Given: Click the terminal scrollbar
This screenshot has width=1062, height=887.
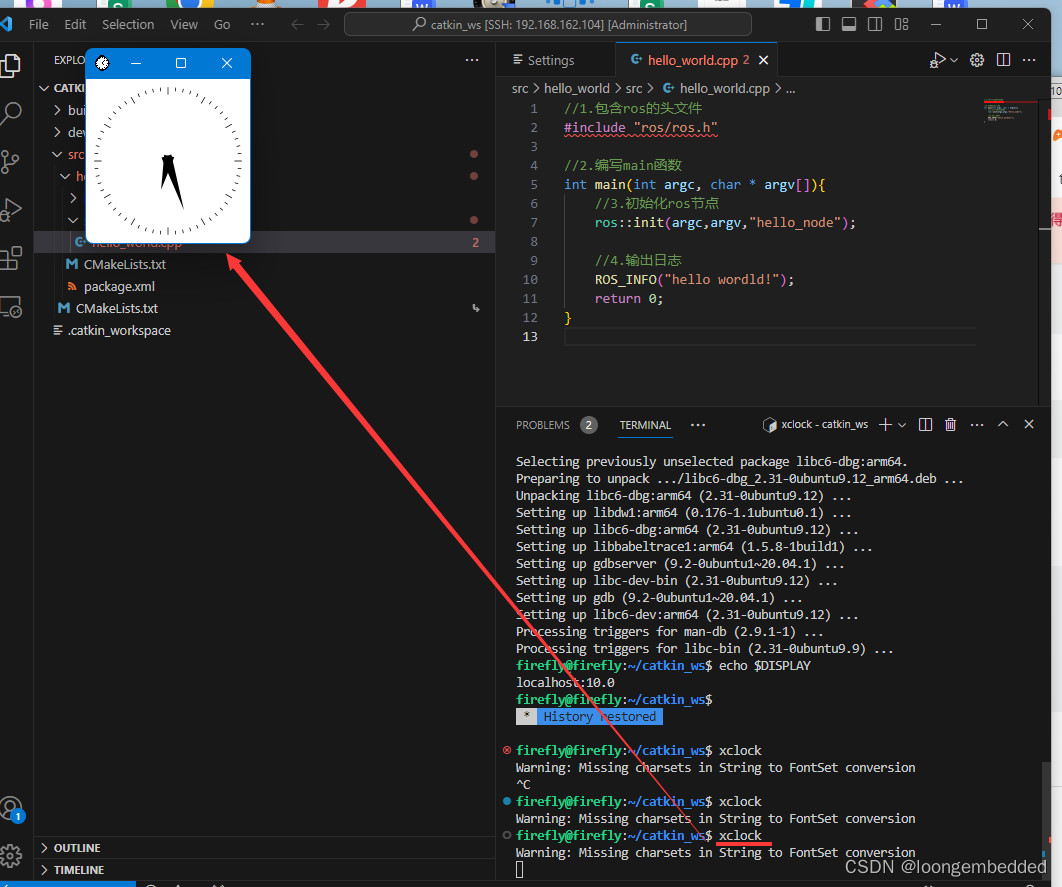Looking at the screenshot, I should [1046, 813].
